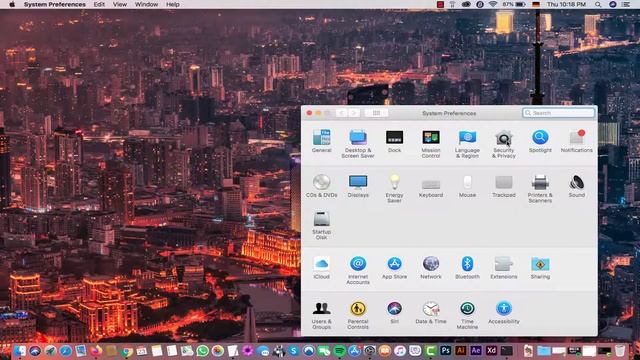Image resolution: width=640 pixels, height=360 pixels.
Task: Launch Google Chrome from the Dock
Action: pyautogui.click(x=127, y=351)
